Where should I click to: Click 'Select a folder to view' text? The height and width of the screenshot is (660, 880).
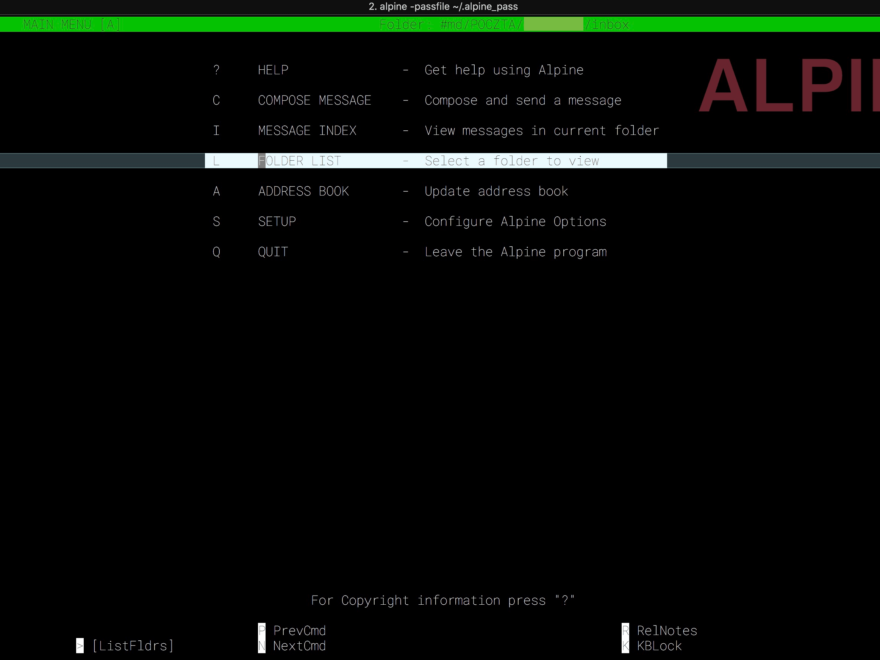coord(511,161)
